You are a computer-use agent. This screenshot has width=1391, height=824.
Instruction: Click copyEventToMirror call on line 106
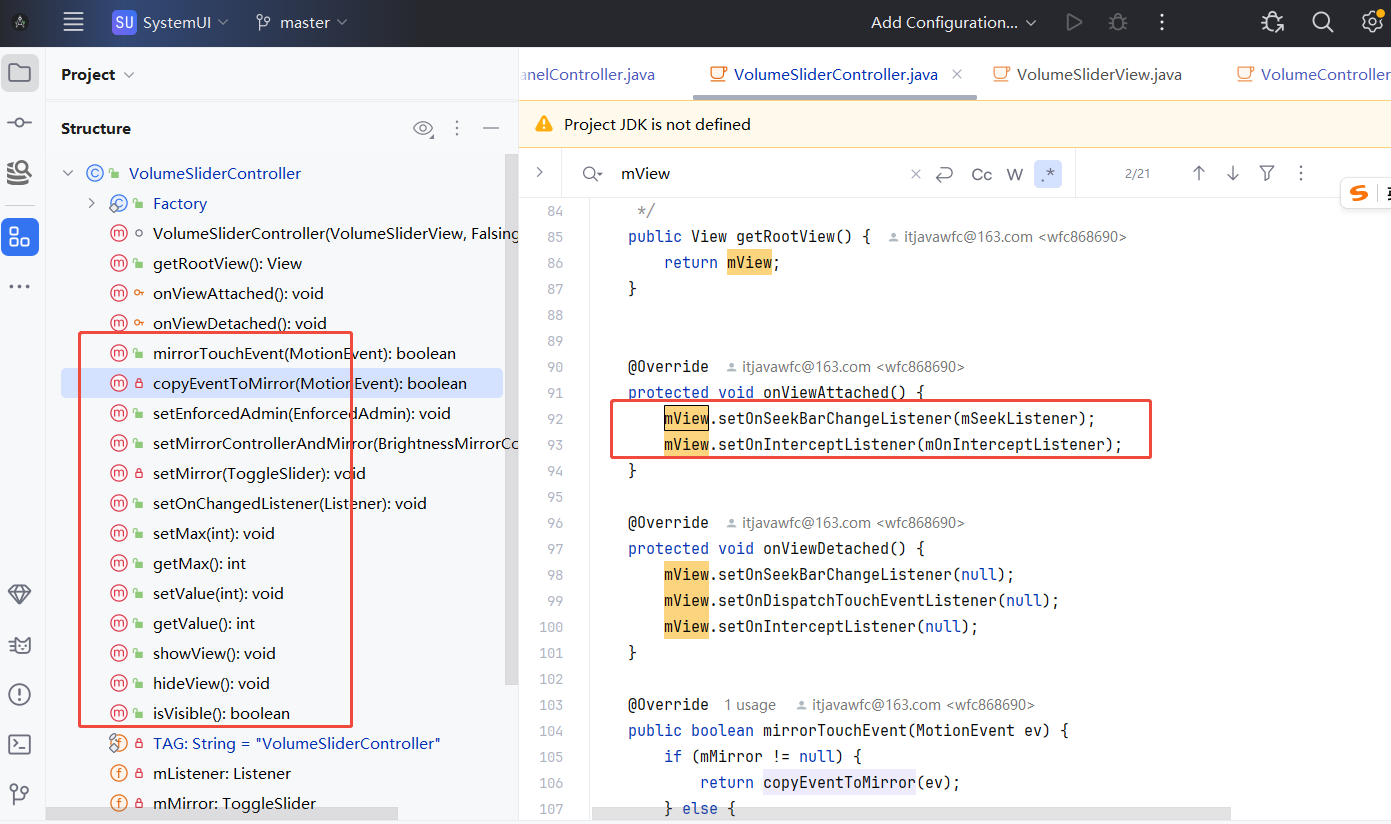coord(840,783)
